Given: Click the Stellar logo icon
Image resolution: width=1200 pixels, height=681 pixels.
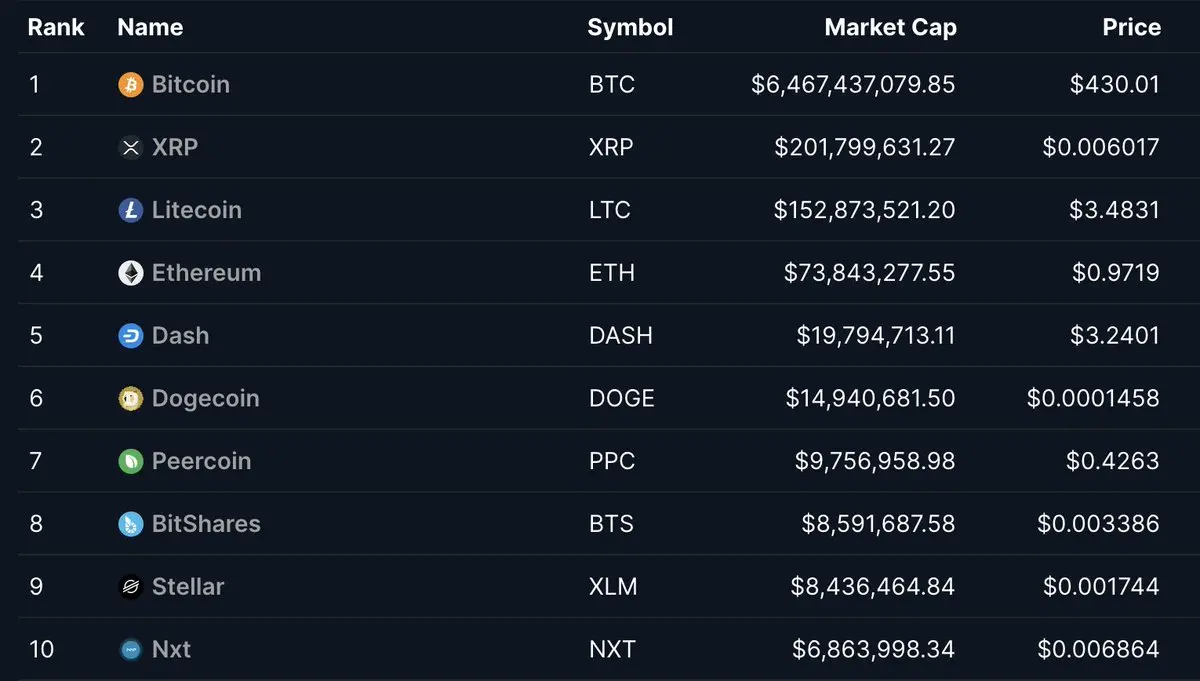Looking at the screenshot, I should 131,587.
